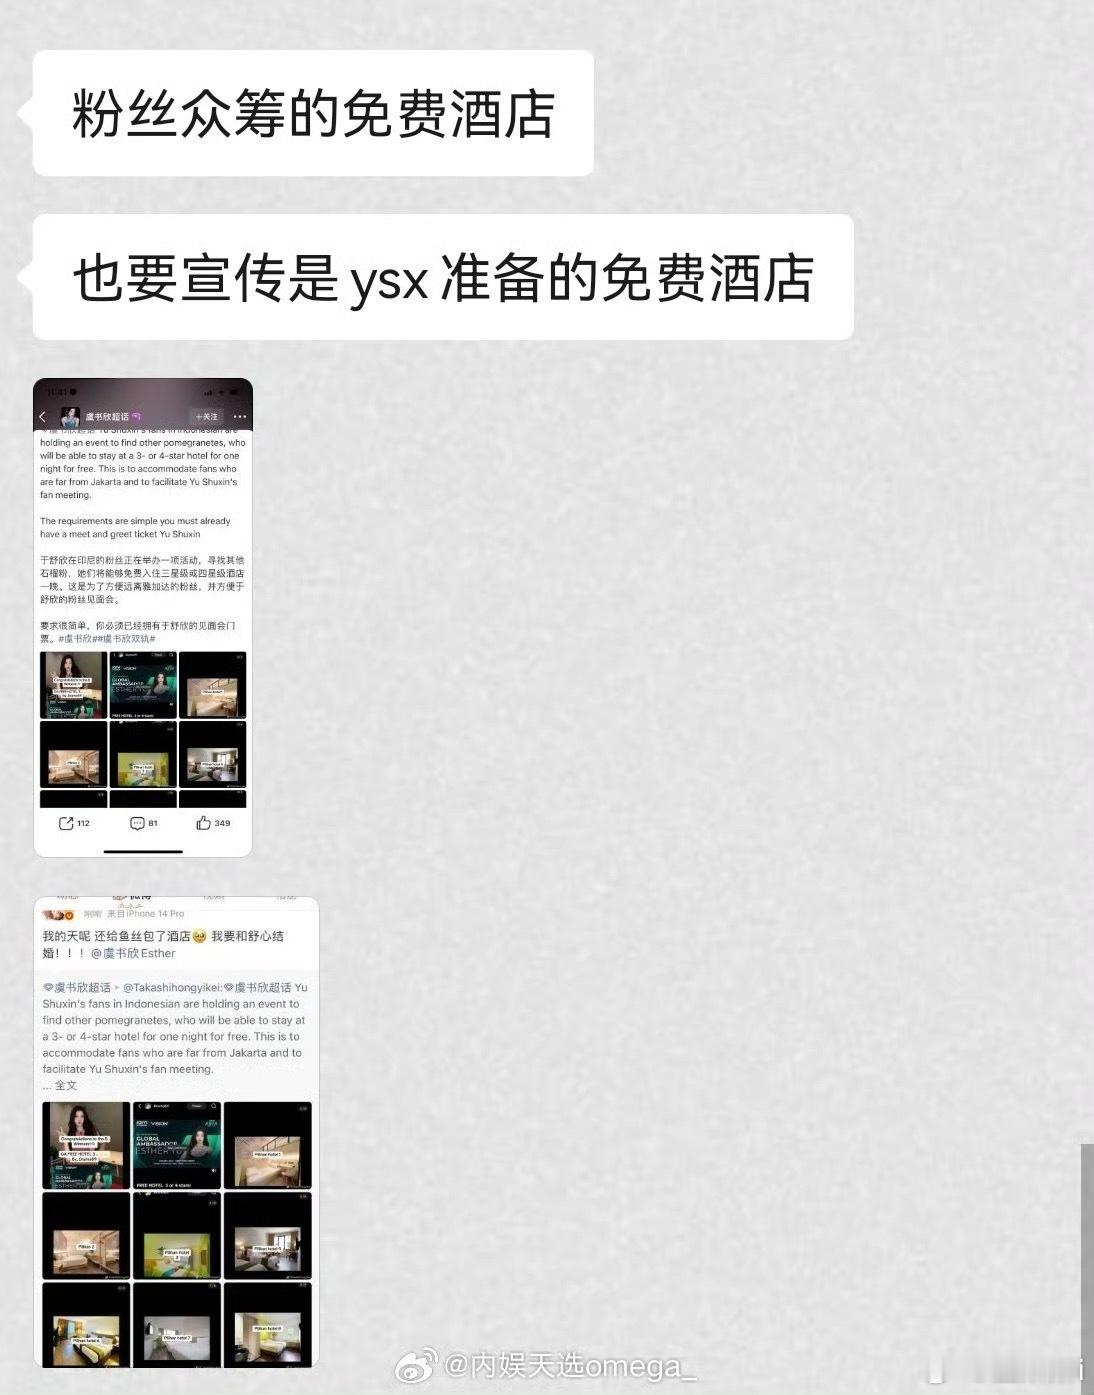Tap the @虞书欣Esther mention in the repost
This screenshot has width=1094, height=1395.
point(133,953)
